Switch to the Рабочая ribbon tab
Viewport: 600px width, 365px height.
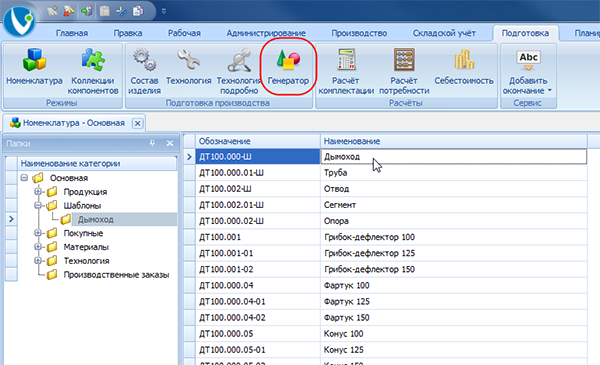184,33
